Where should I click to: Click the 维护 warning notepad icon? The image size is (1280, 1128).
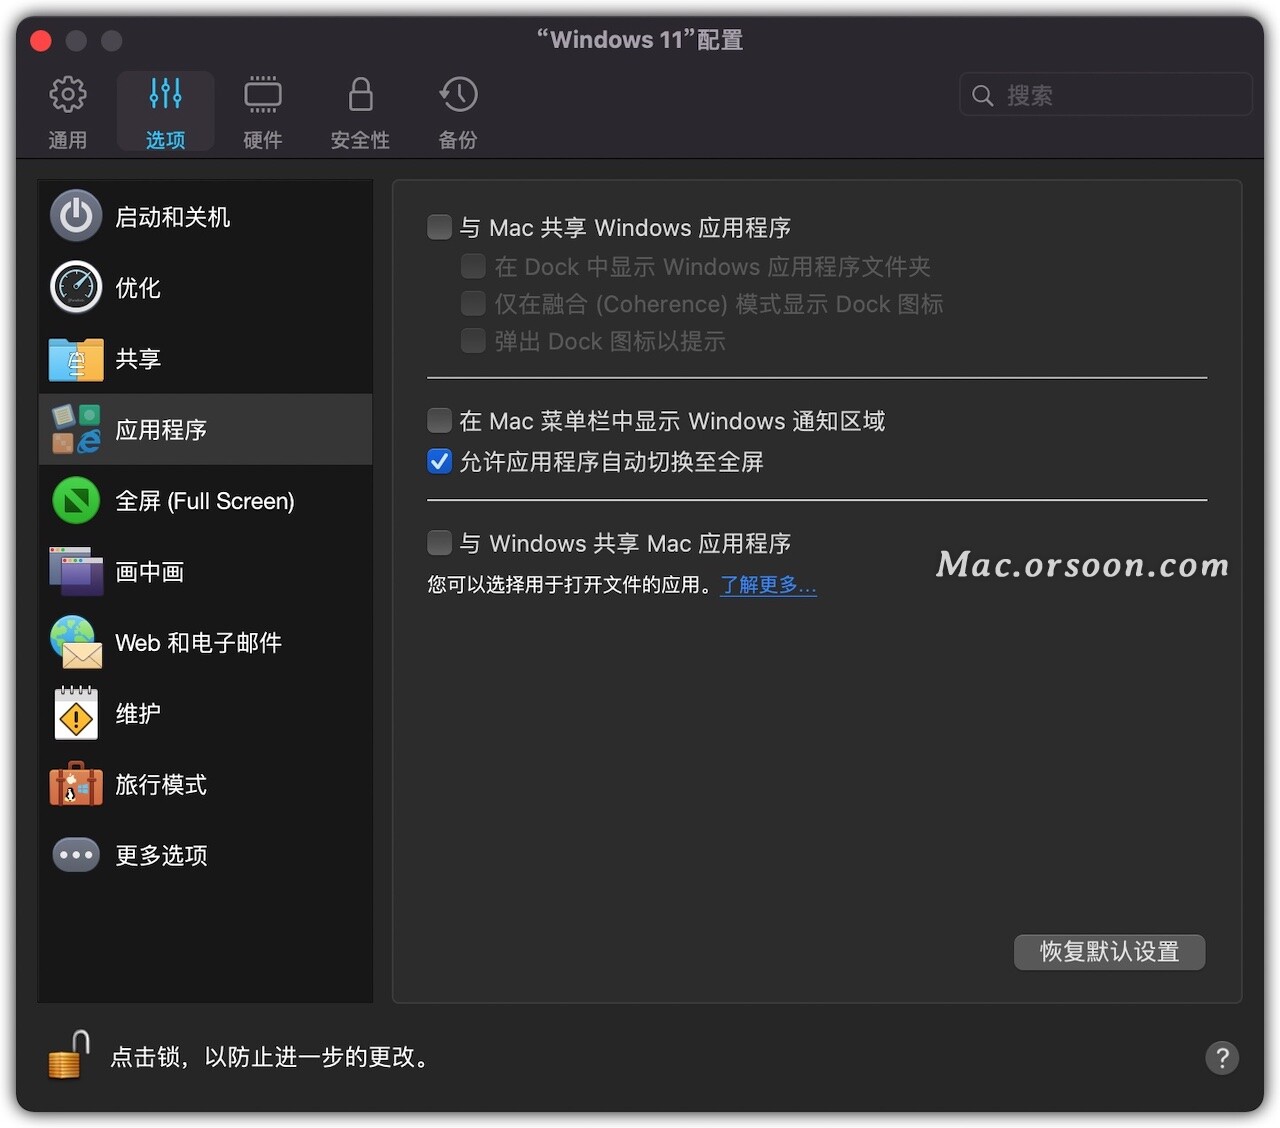click(x=76, y=713)
